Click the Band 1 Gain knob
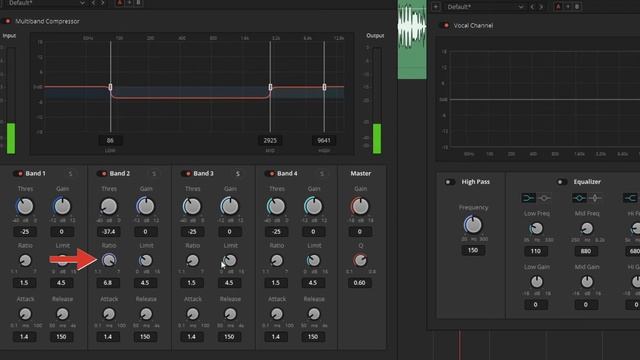This screenshot has width=640, height=360. click(x=62, y=207)
